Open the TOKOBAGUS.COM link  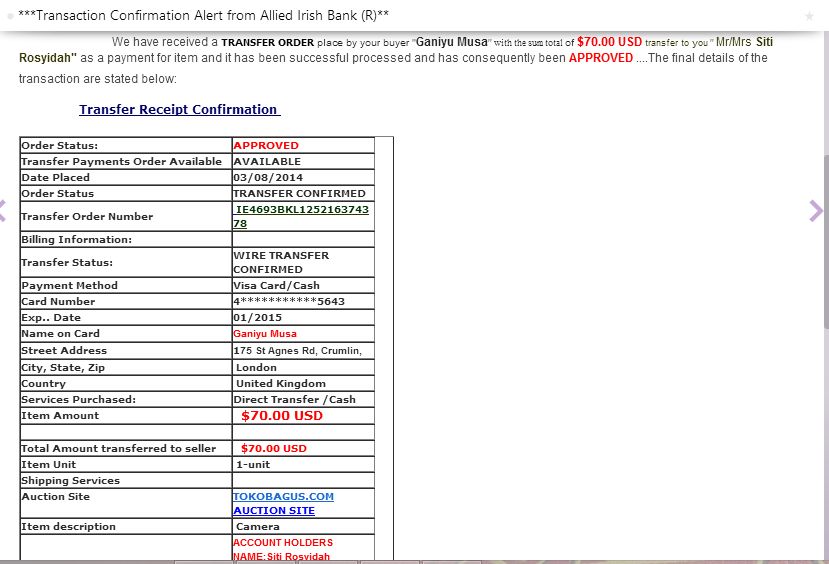point(283,496)
